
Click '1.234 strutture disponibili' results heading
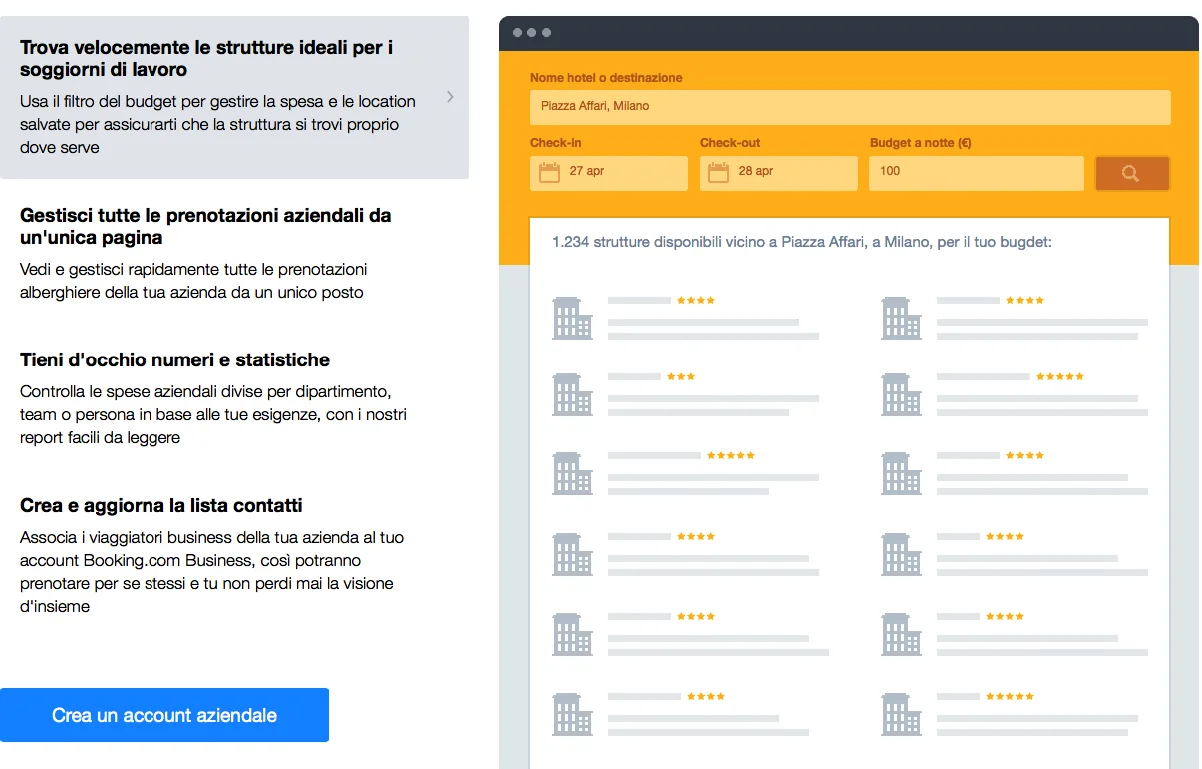pos(802,242)
